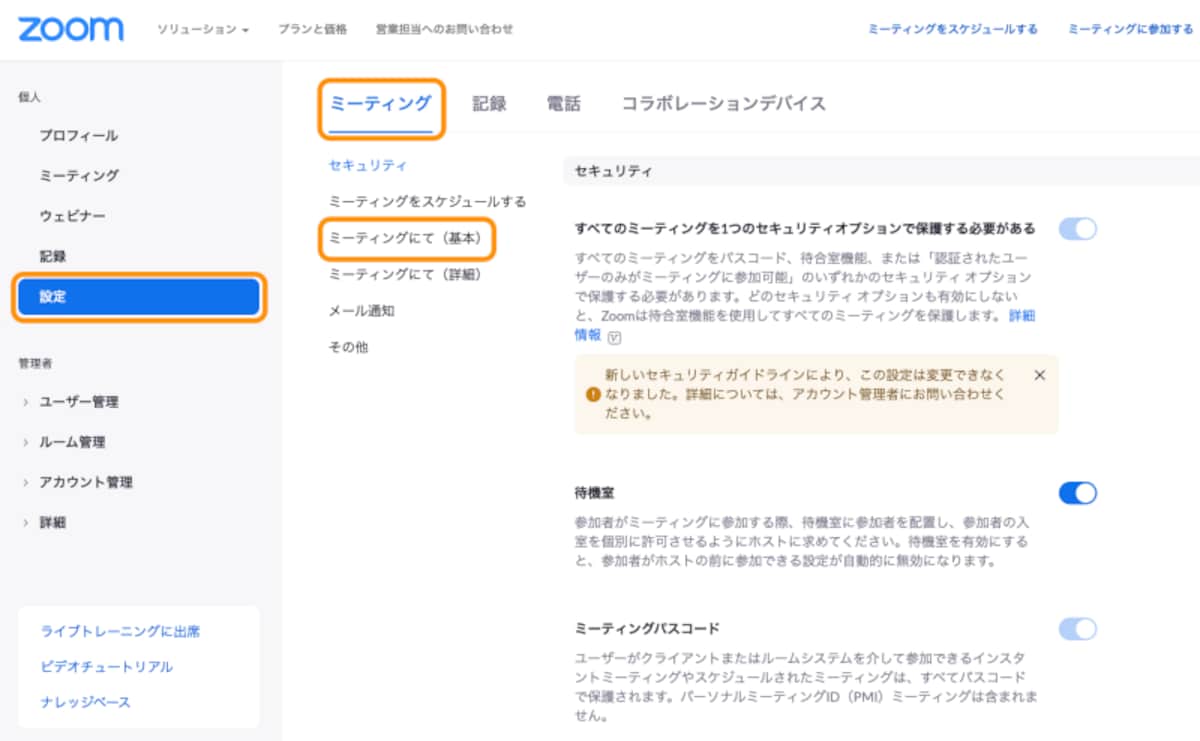The height and width of the screenshot is (741, 1200).
Task: Click the orange warning icon in notice
Action: [x=592, y=394]
